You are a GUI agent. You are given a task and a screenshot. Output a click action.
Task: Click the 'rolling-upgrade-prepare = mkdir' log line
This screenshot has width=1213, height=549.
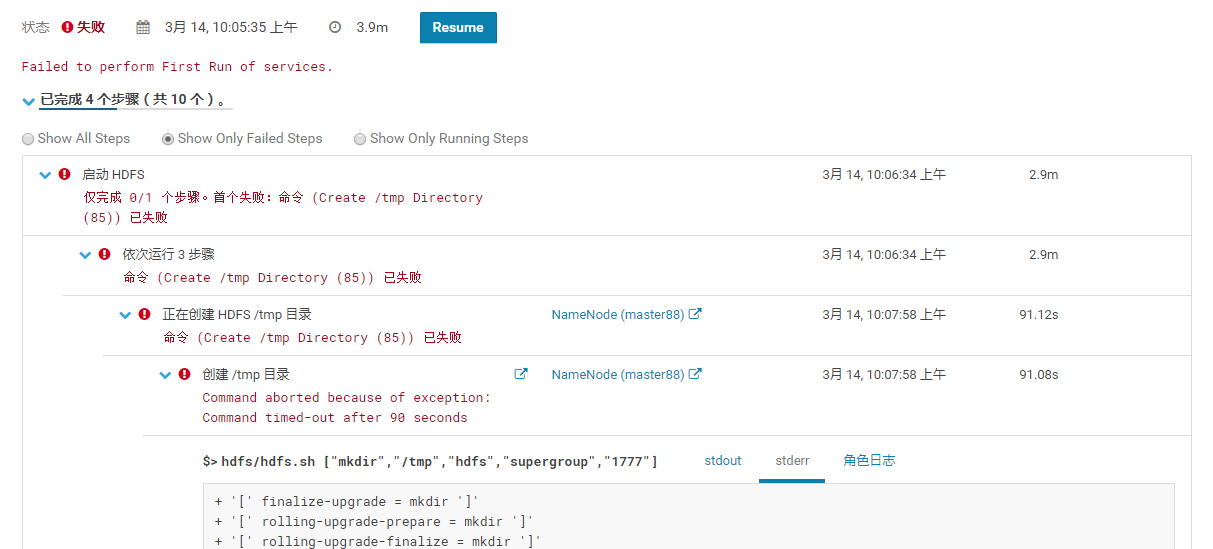[x=374, y=522]
